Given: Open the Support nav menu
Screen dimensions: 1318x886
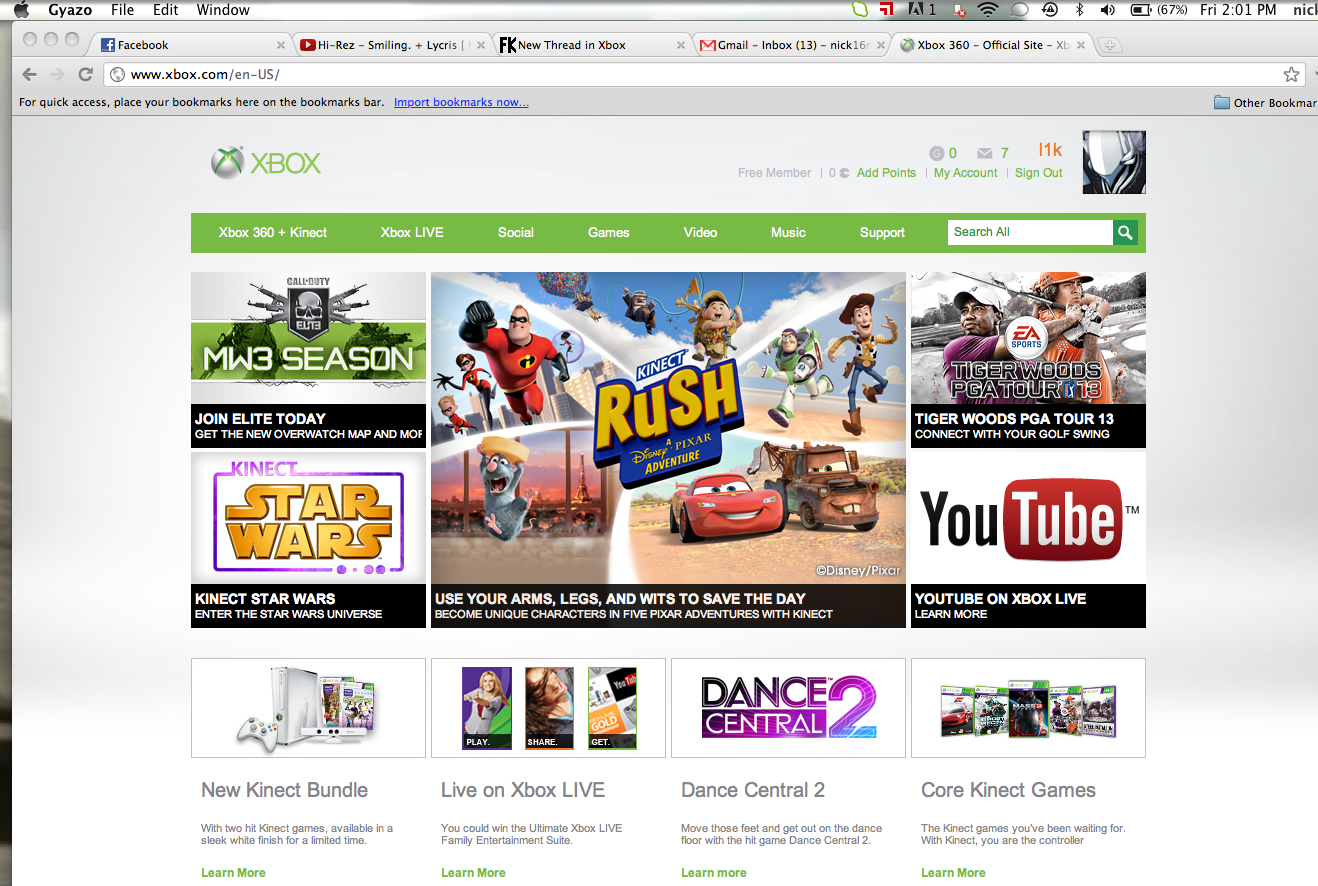Looking at the screenshot, I should click(882, 233).
